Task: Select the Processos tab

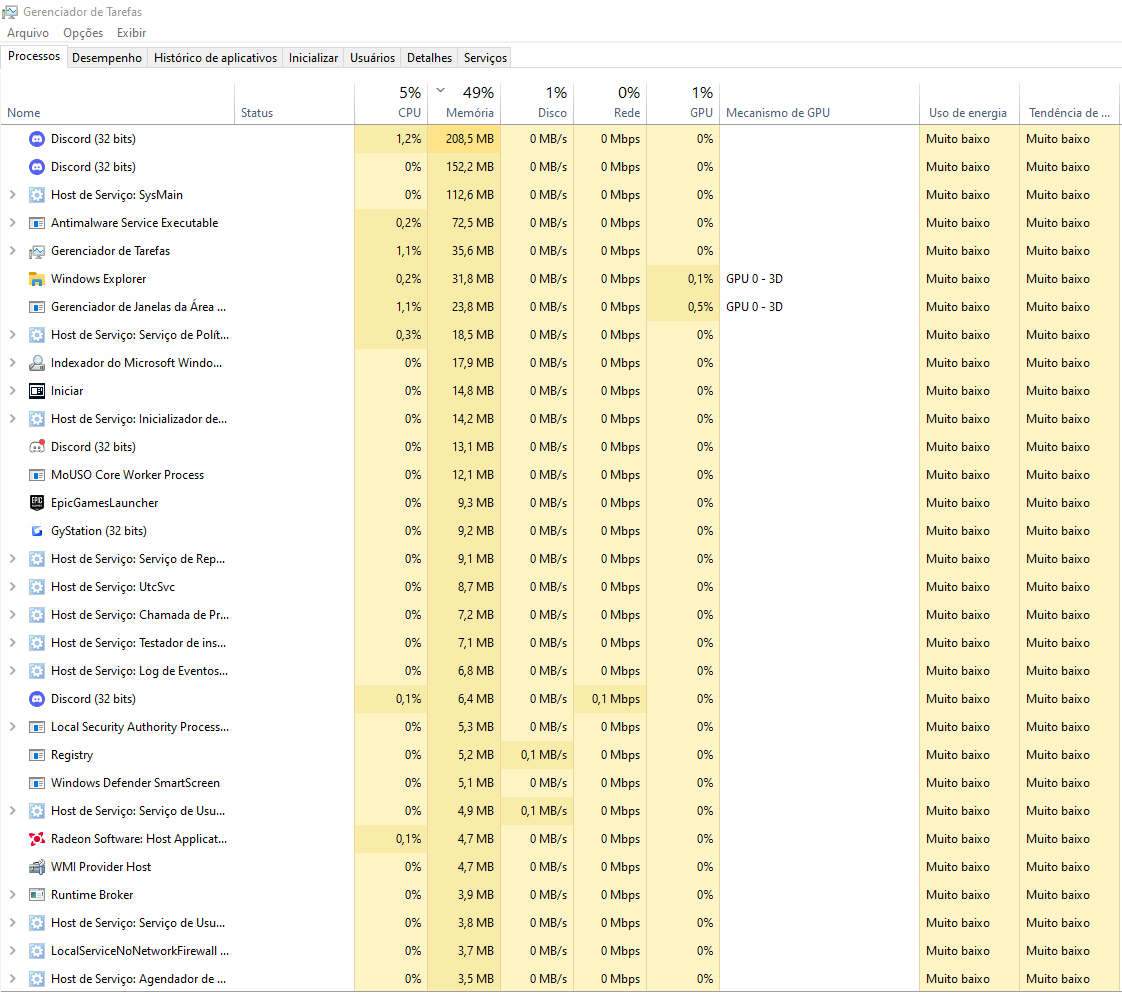Action: (34, 57)
